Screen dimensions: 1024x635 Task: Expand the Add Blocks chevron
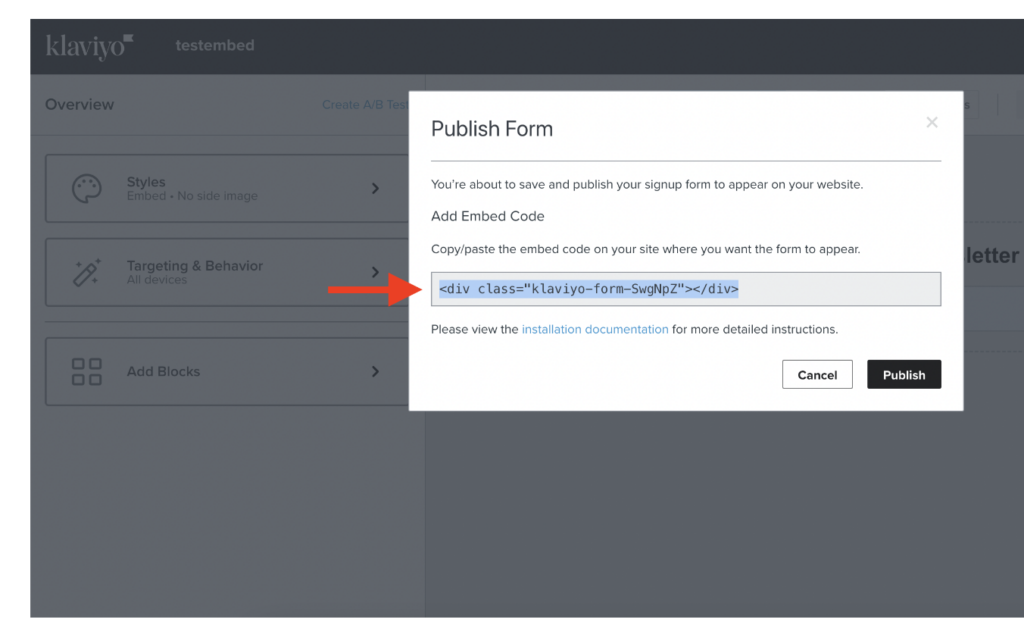(375, 371)
